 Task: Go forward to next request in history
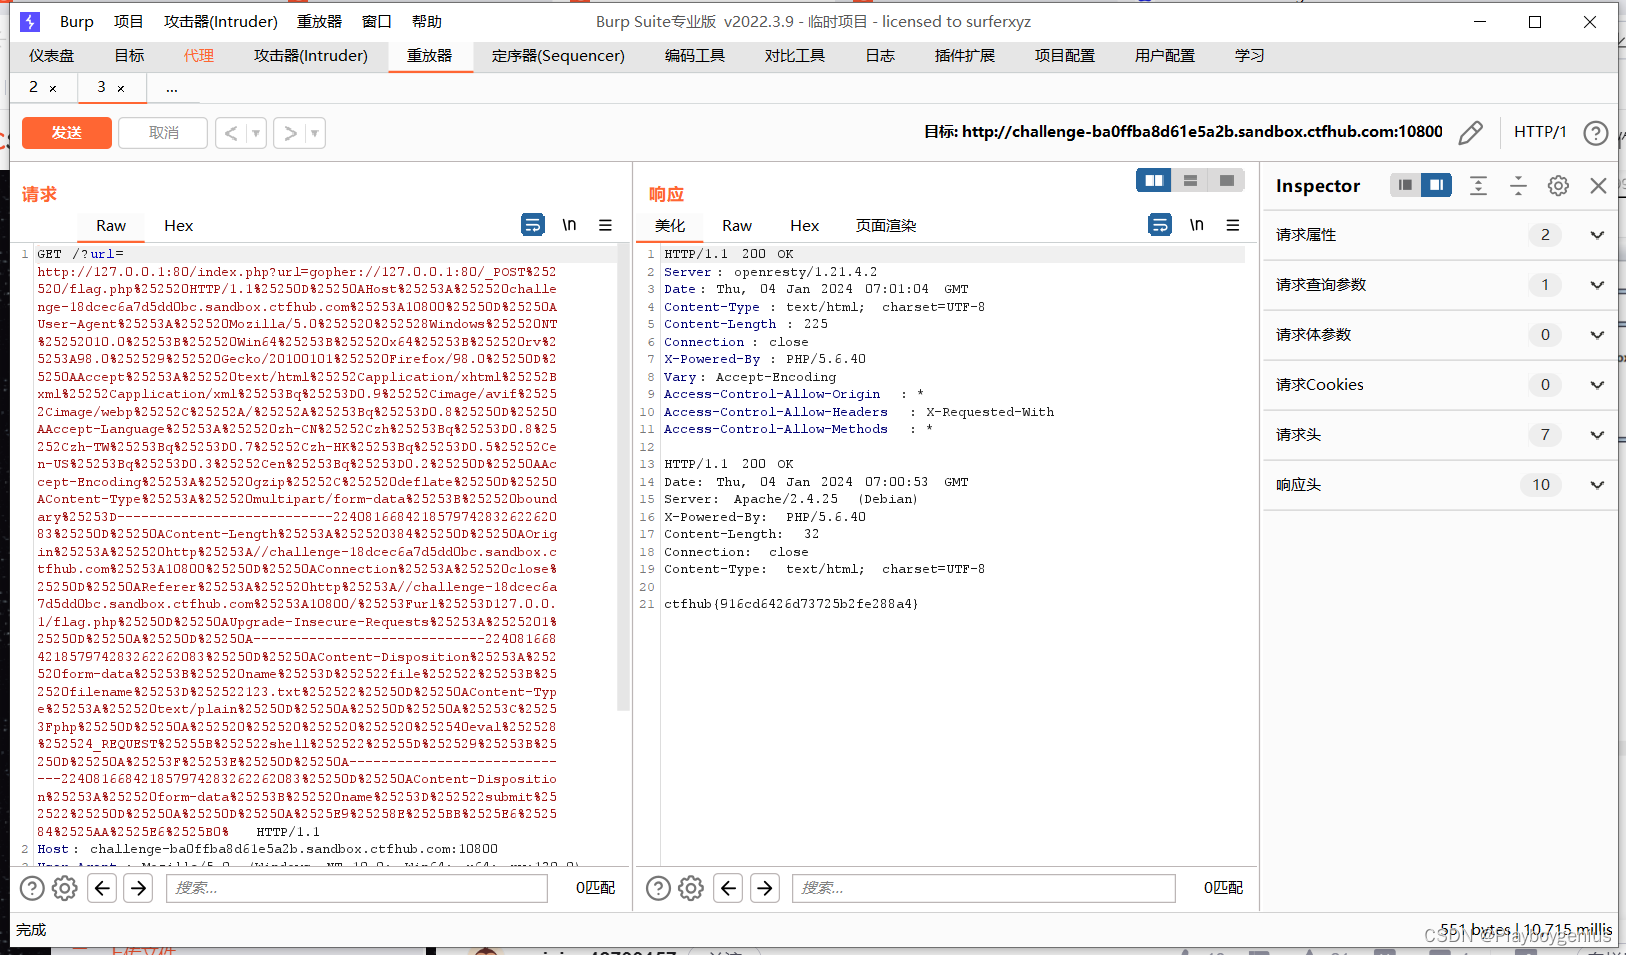coord(290,133)
